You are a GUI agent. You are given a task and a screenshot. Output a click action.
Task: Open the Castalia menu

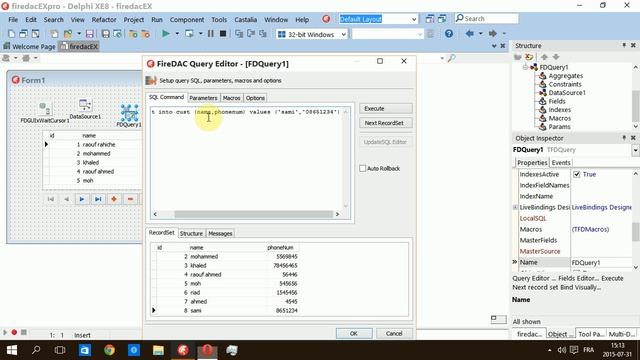pos(245,20)
